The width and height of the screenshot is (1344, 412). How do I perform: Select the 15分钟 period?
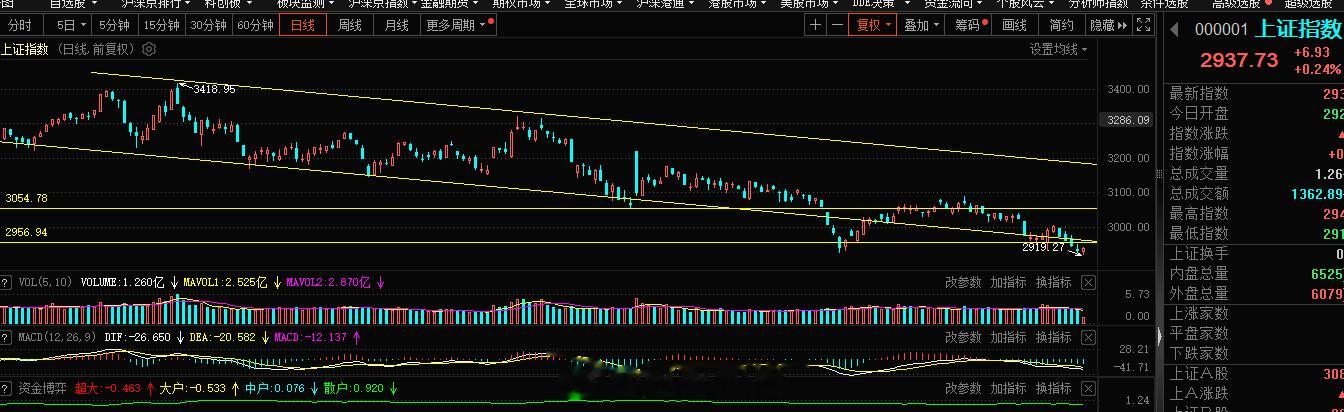click(x=161, y=25)
